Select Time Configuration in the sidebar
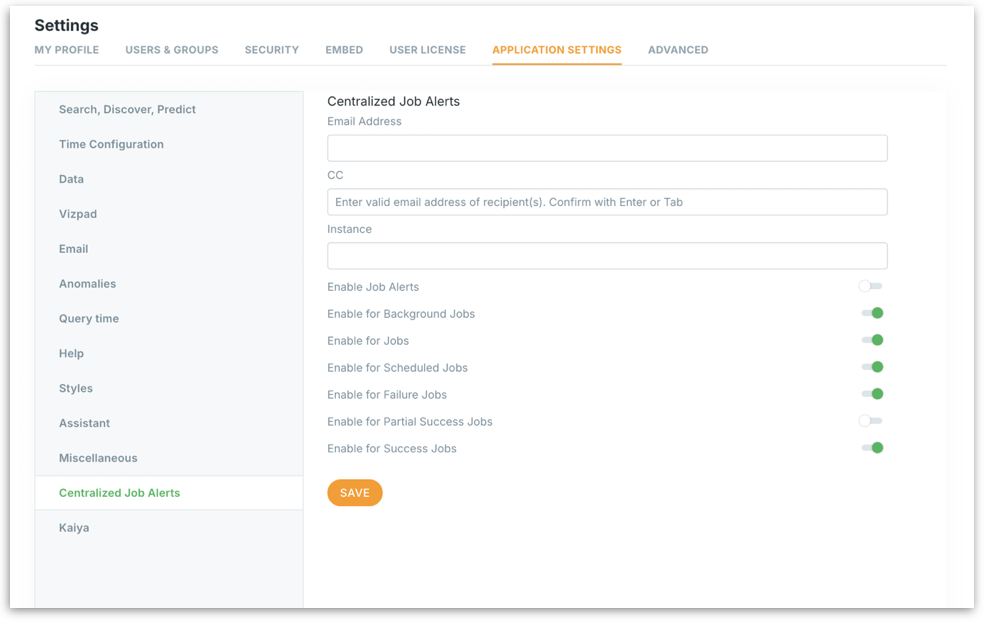Screen dimensions: 984x622 pos(111,145)
